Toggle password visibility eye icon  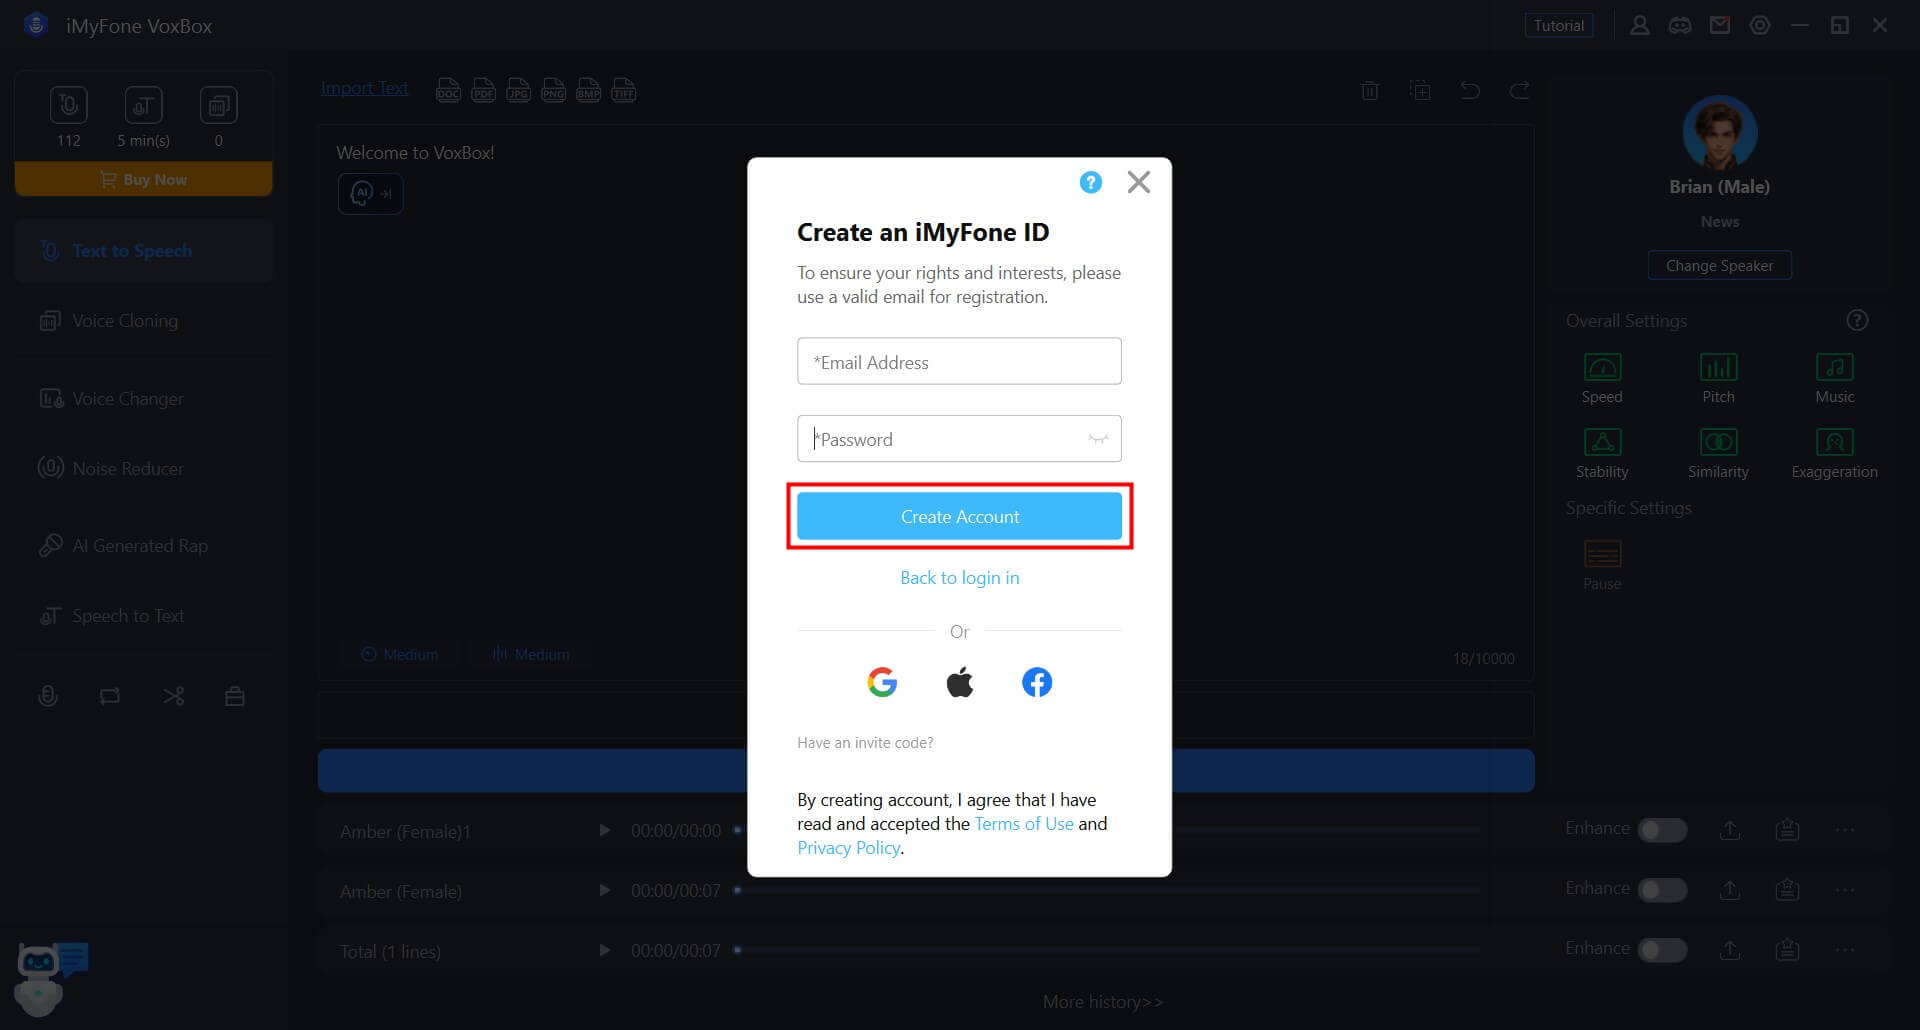coord(1098,439)
